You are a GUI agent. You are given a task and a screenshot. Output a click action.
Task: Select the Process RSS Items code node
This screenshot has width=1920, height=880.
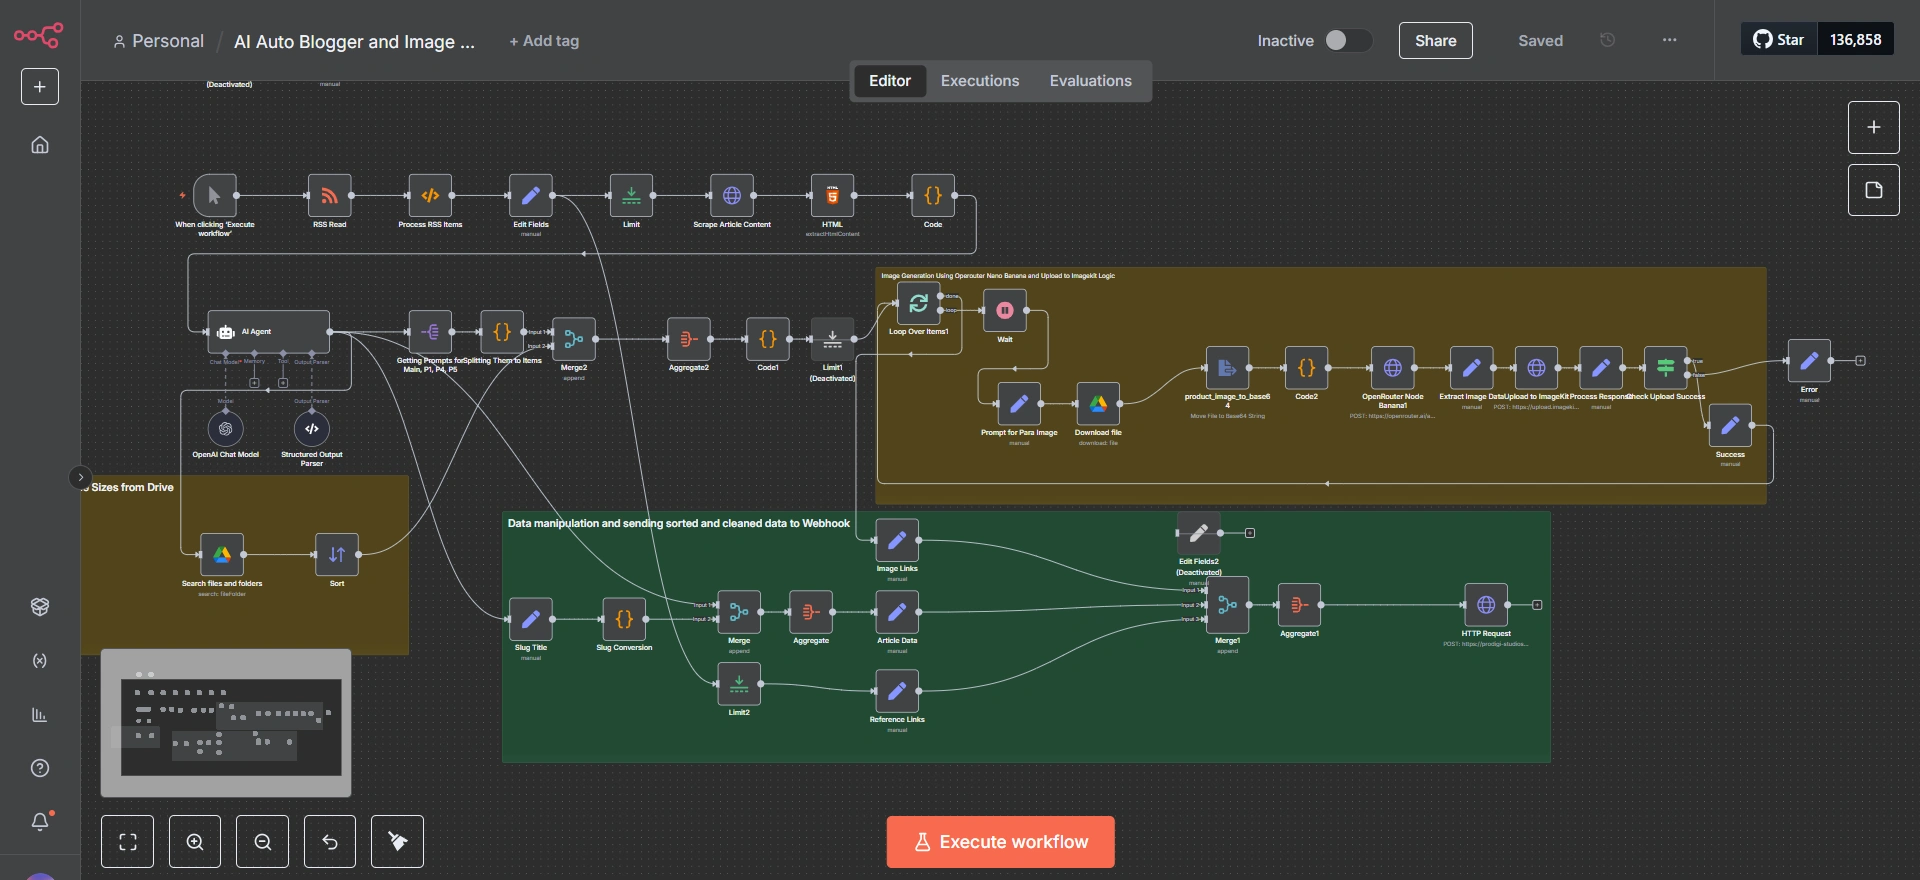[430, 196]
